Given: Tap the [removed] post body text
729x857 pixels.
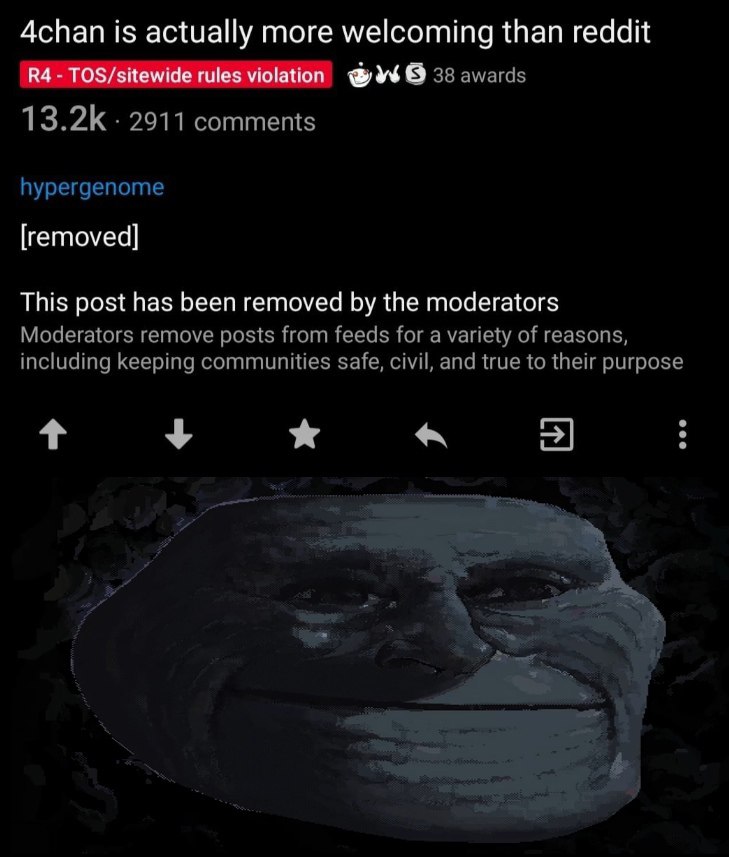Looking at the screenshot, I should [x=80, y=237].
